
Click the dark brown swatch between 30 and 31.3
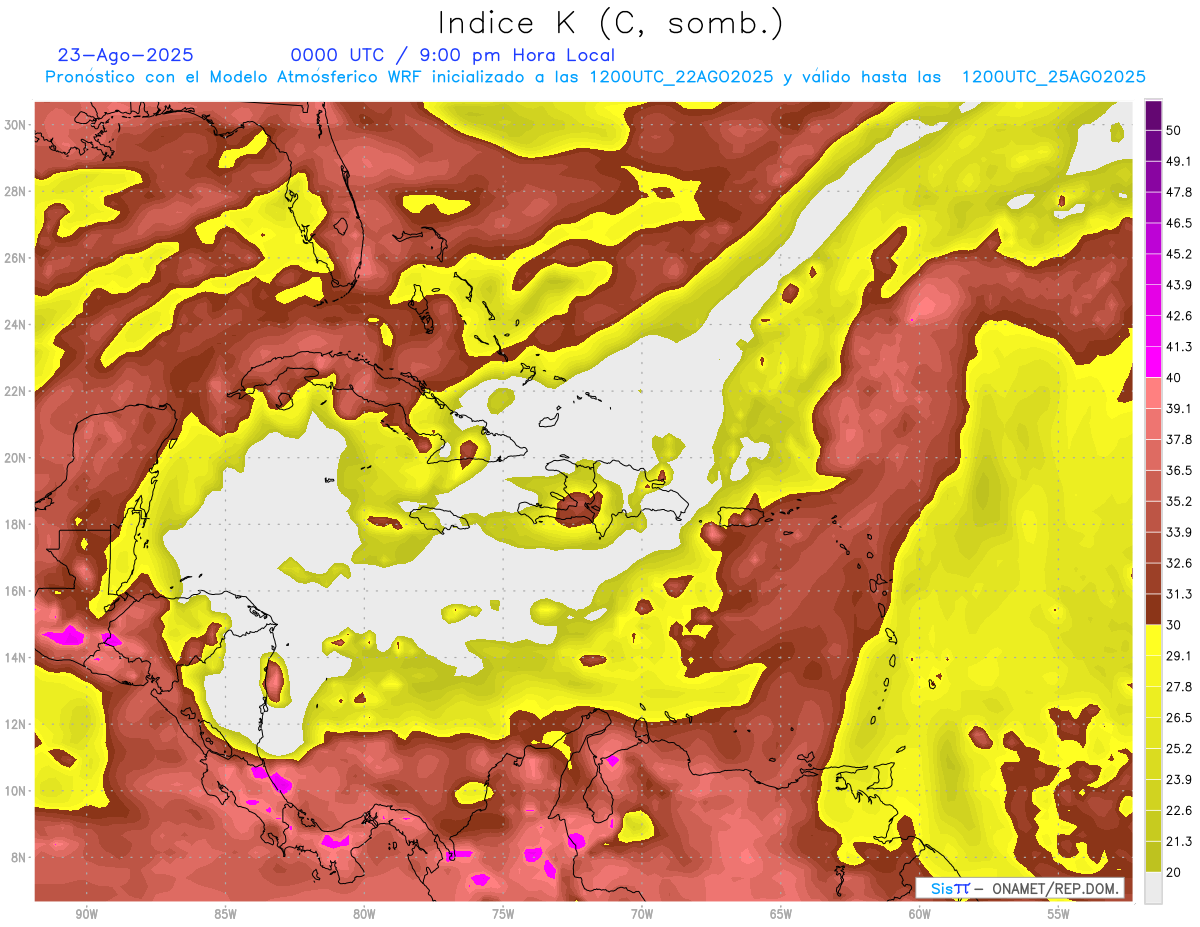point(1153,610)
